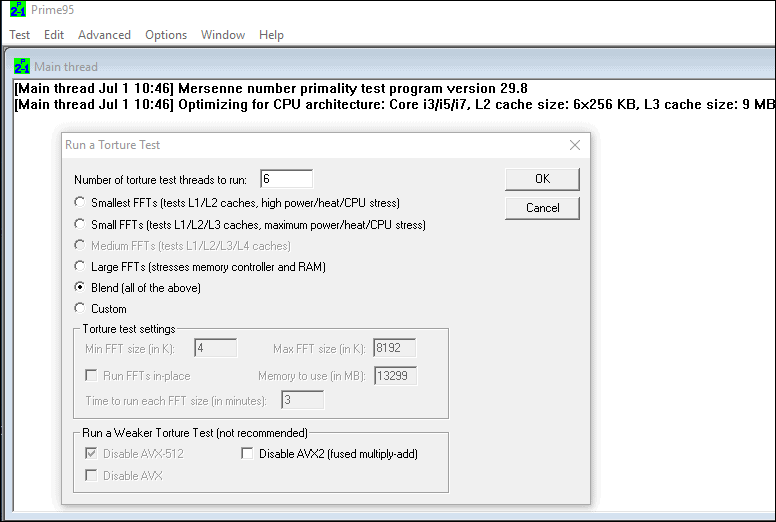Click the Memory to use field

click(x=395, y=376)
